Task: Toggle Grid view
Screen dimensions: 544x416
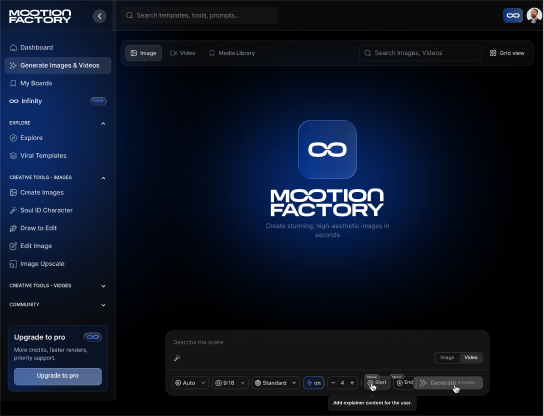Action: pyautogui.click(x=507, y=53)
